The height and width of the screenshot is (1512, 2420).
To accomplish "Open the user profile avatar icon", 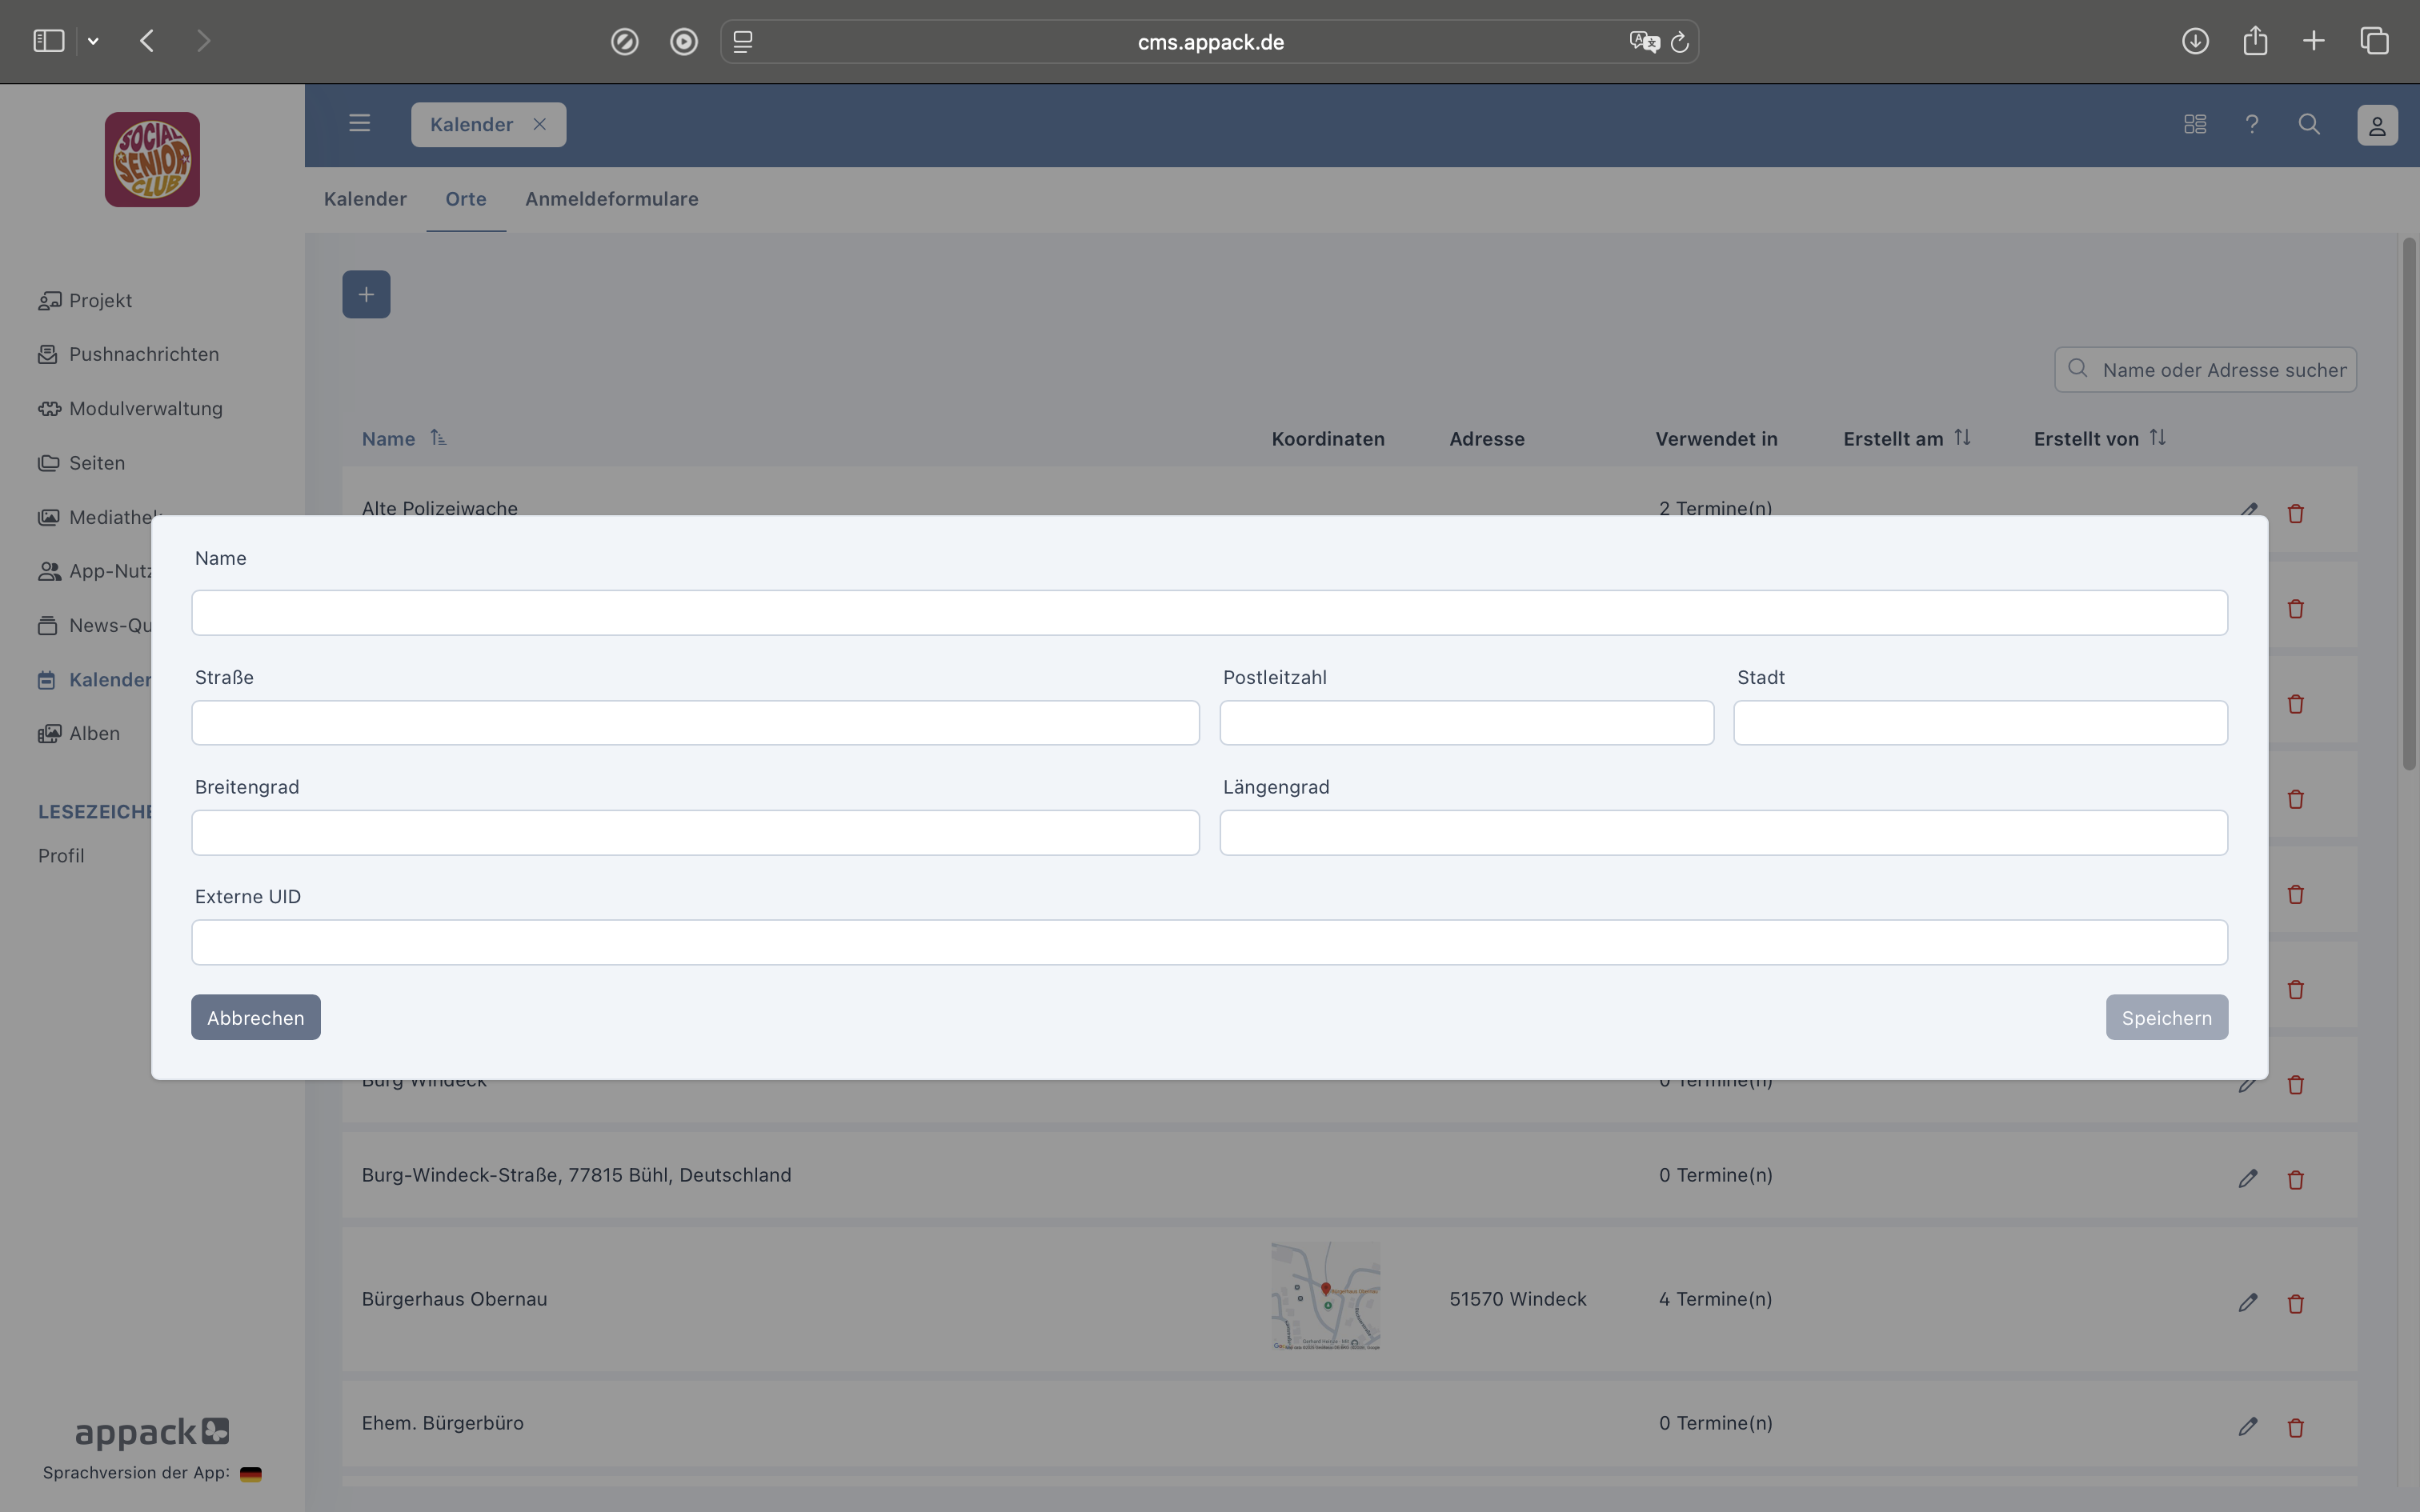I will click(2377, 125).
